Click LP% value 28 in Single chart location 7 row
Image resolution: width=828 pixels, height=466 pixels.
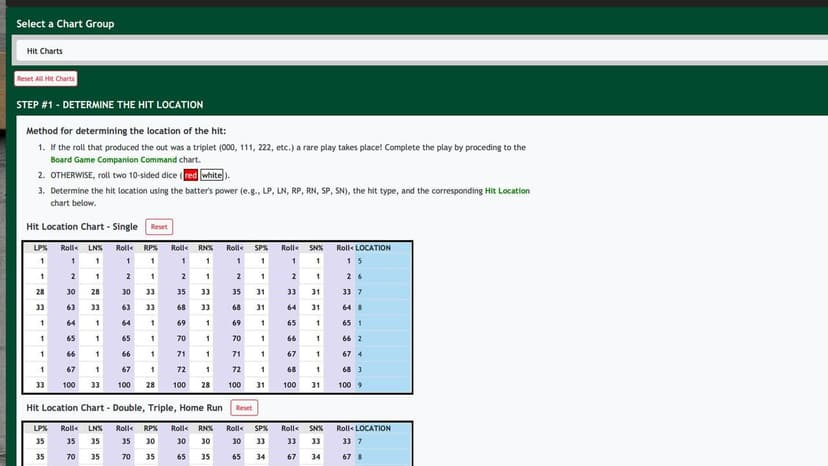(x=40, y=292)
